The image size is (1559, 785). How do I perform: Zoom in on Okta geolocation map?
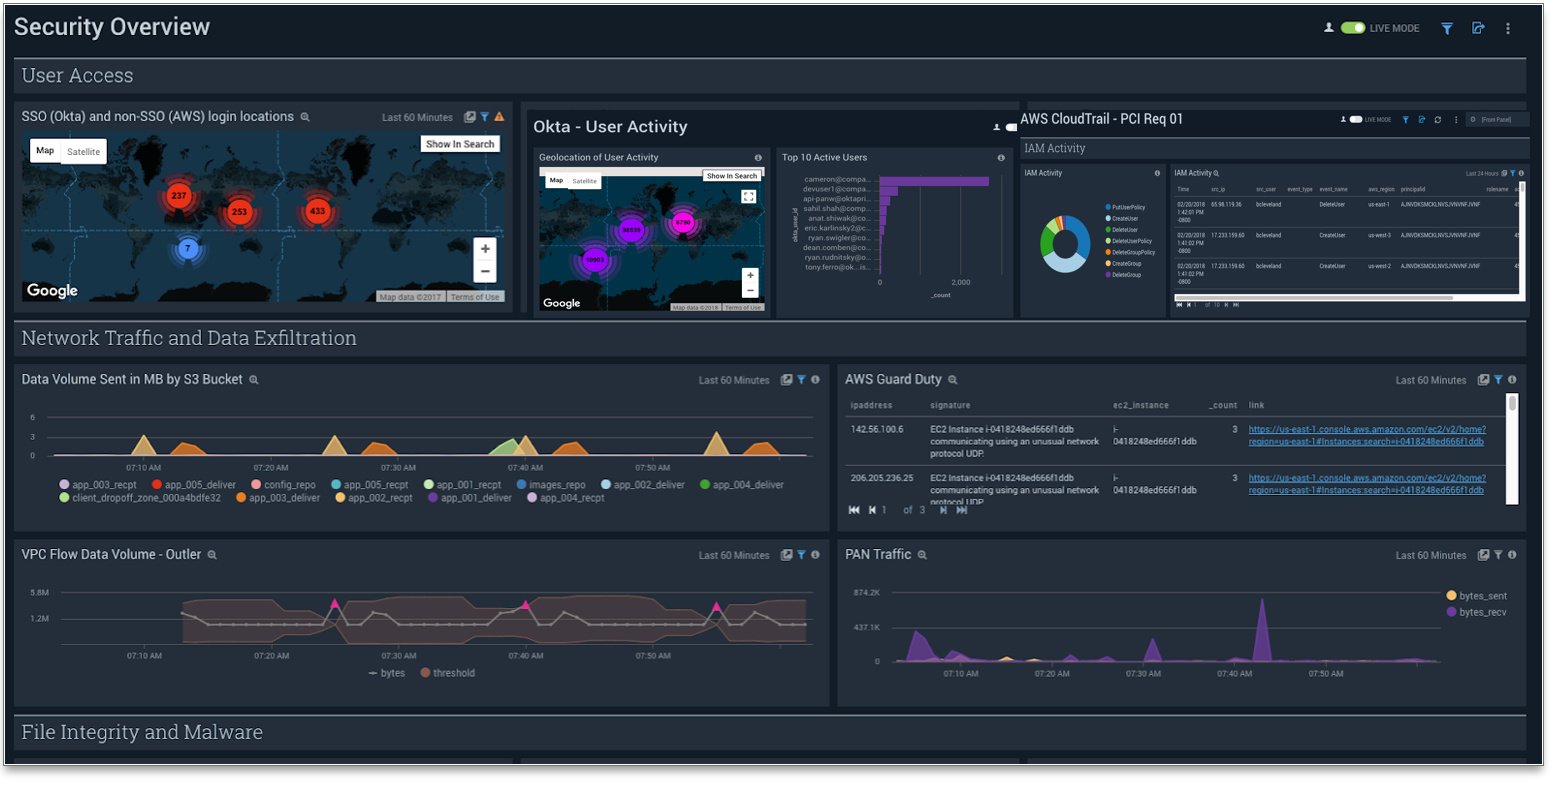coord(749,275)
